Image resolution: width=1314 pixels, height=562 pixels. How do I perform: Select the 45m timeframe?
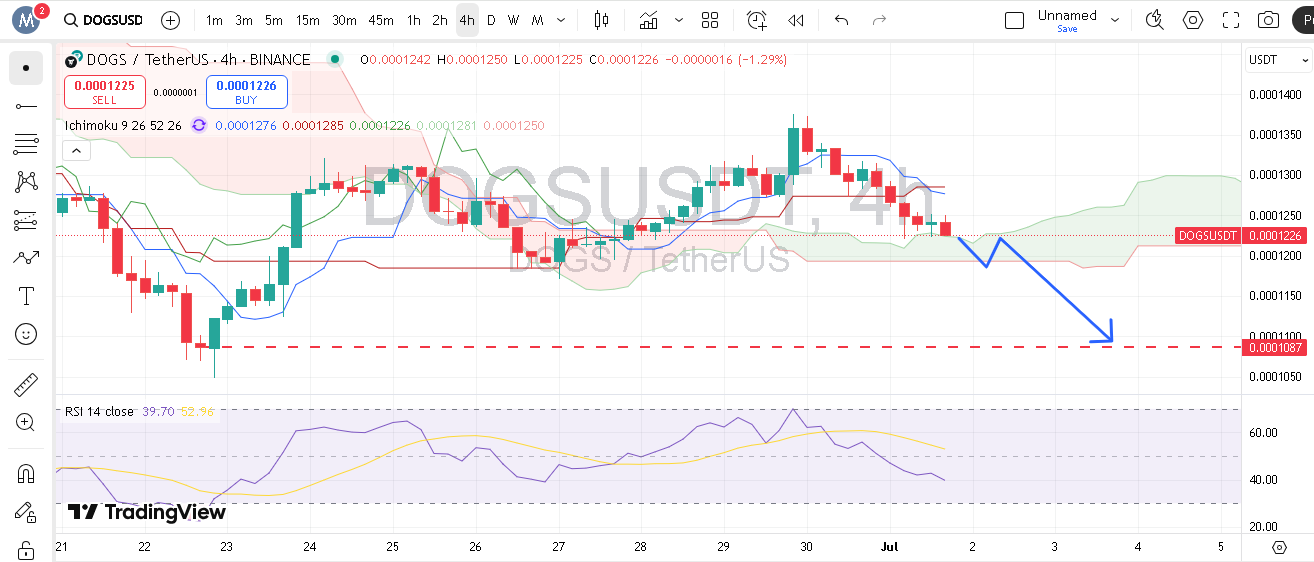click(380, 20)
